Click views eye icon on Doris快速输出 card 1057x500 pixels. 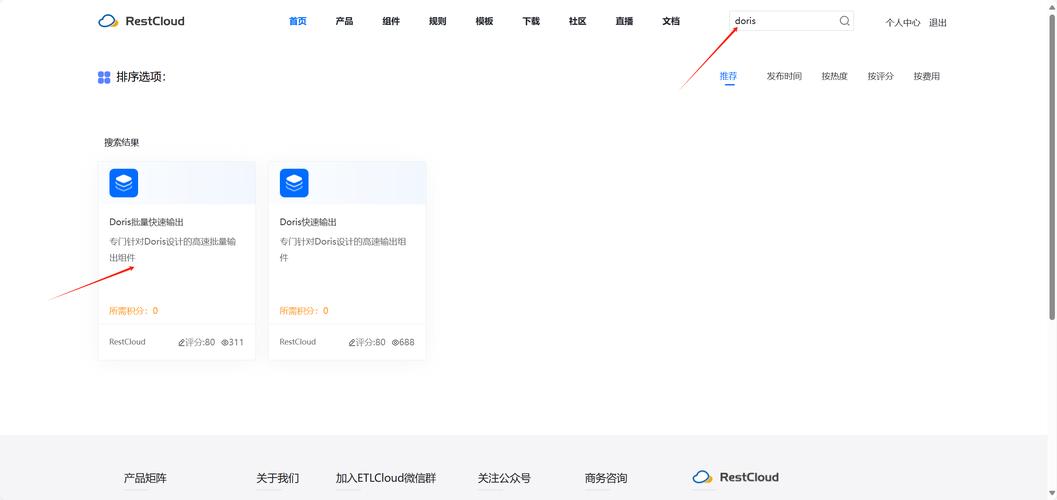(395, 342)
